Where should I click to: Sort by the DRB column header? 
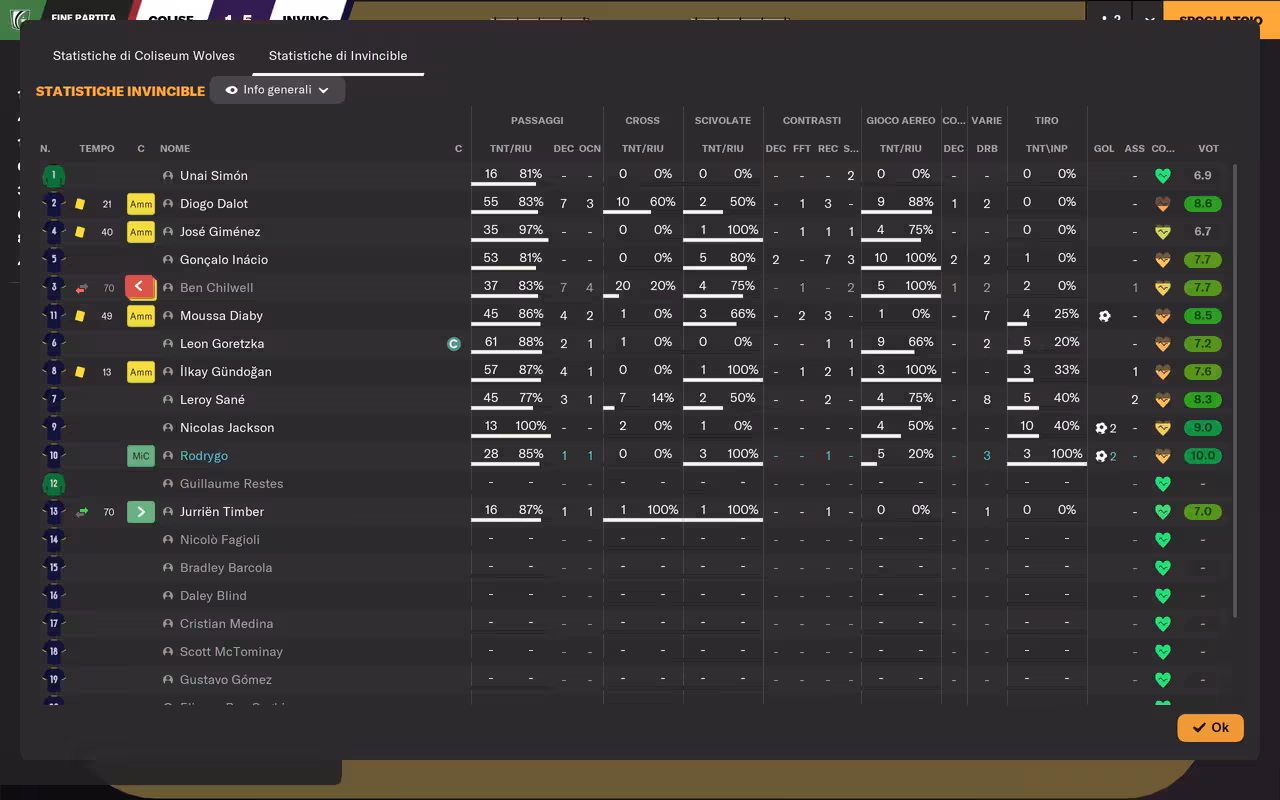(x=987, y=149)
